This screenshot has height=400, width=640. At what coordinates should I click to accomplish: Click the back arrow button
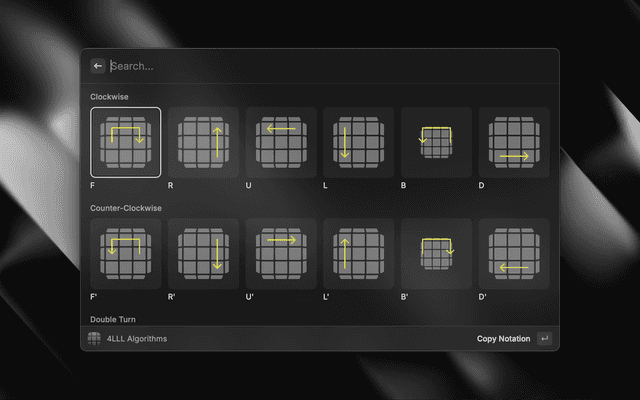coord(98,66)
